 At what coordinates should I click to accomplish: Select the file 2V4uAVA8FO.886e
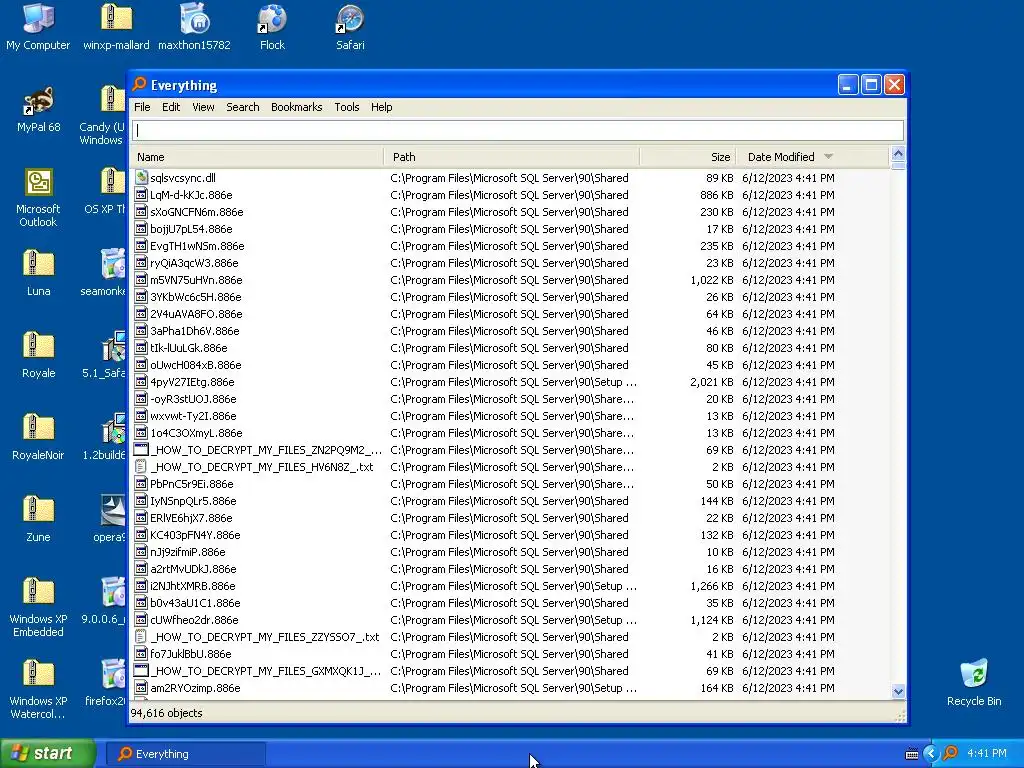[196, 313]
